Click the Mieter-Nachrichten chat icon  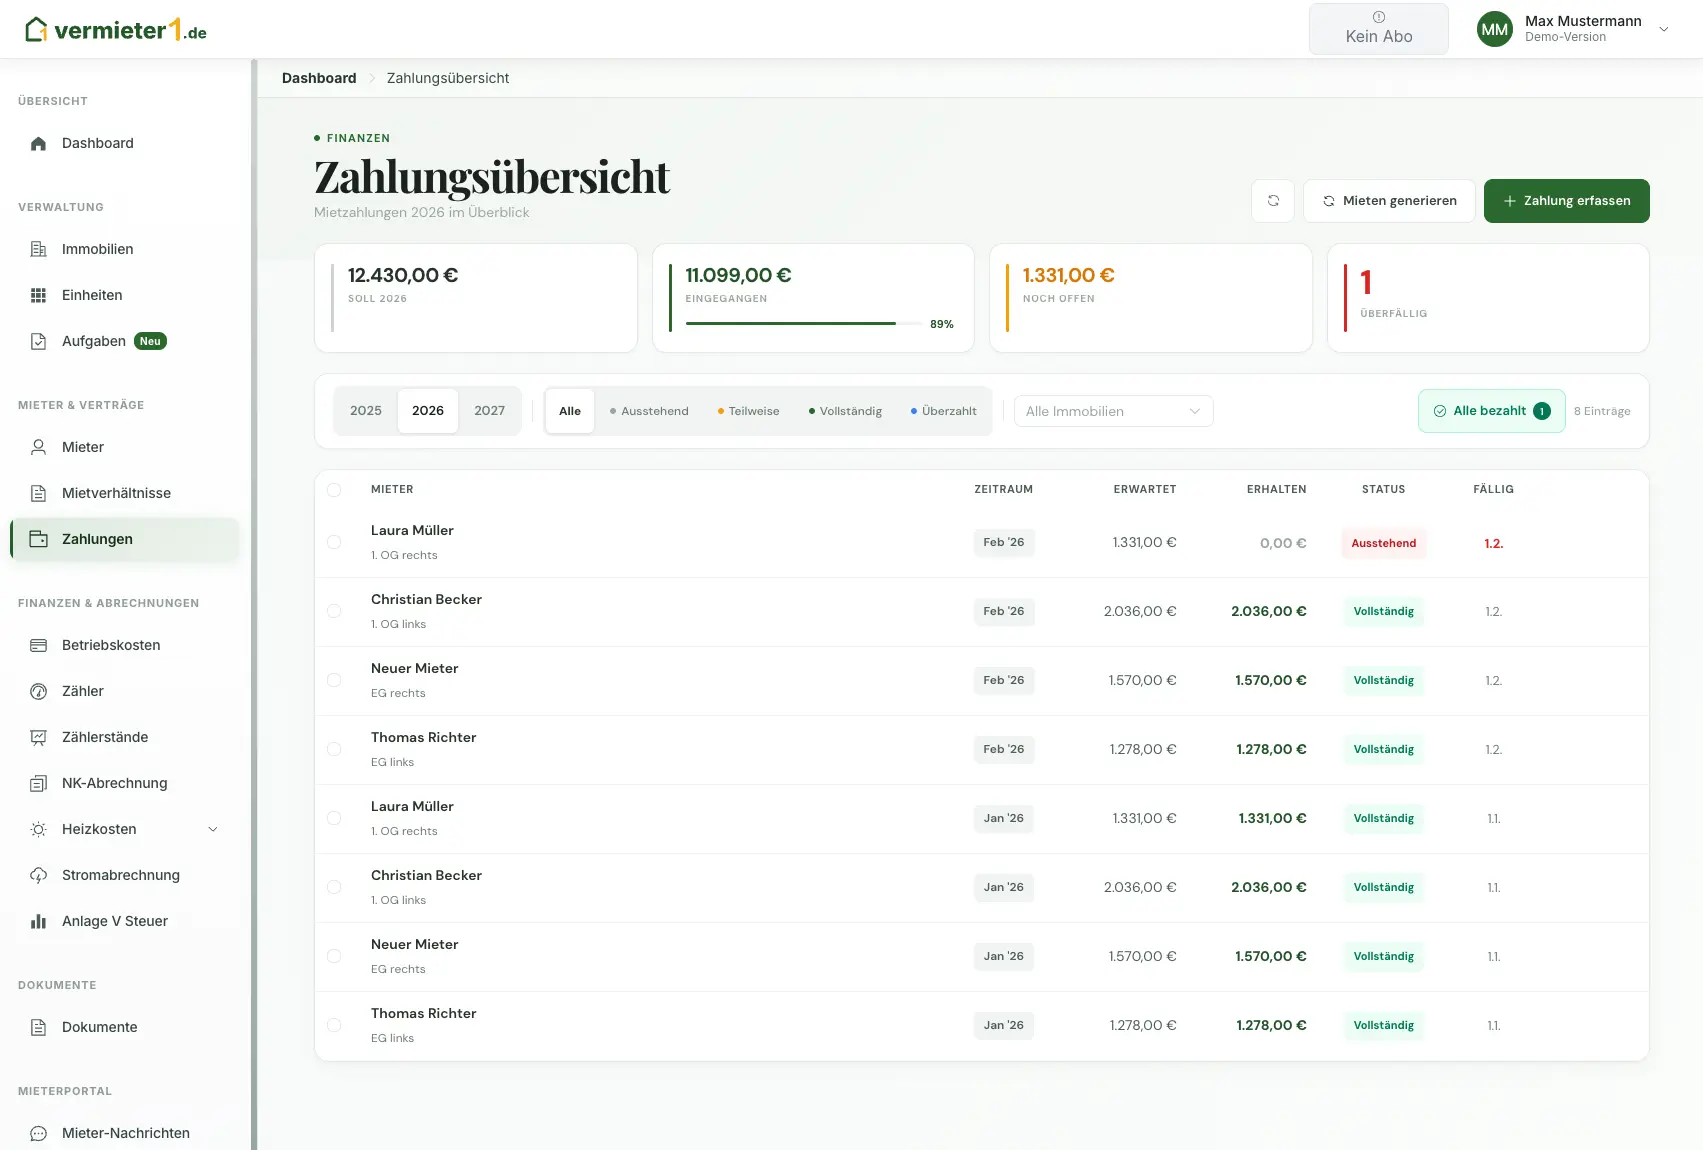click(x=38, y=1133)
